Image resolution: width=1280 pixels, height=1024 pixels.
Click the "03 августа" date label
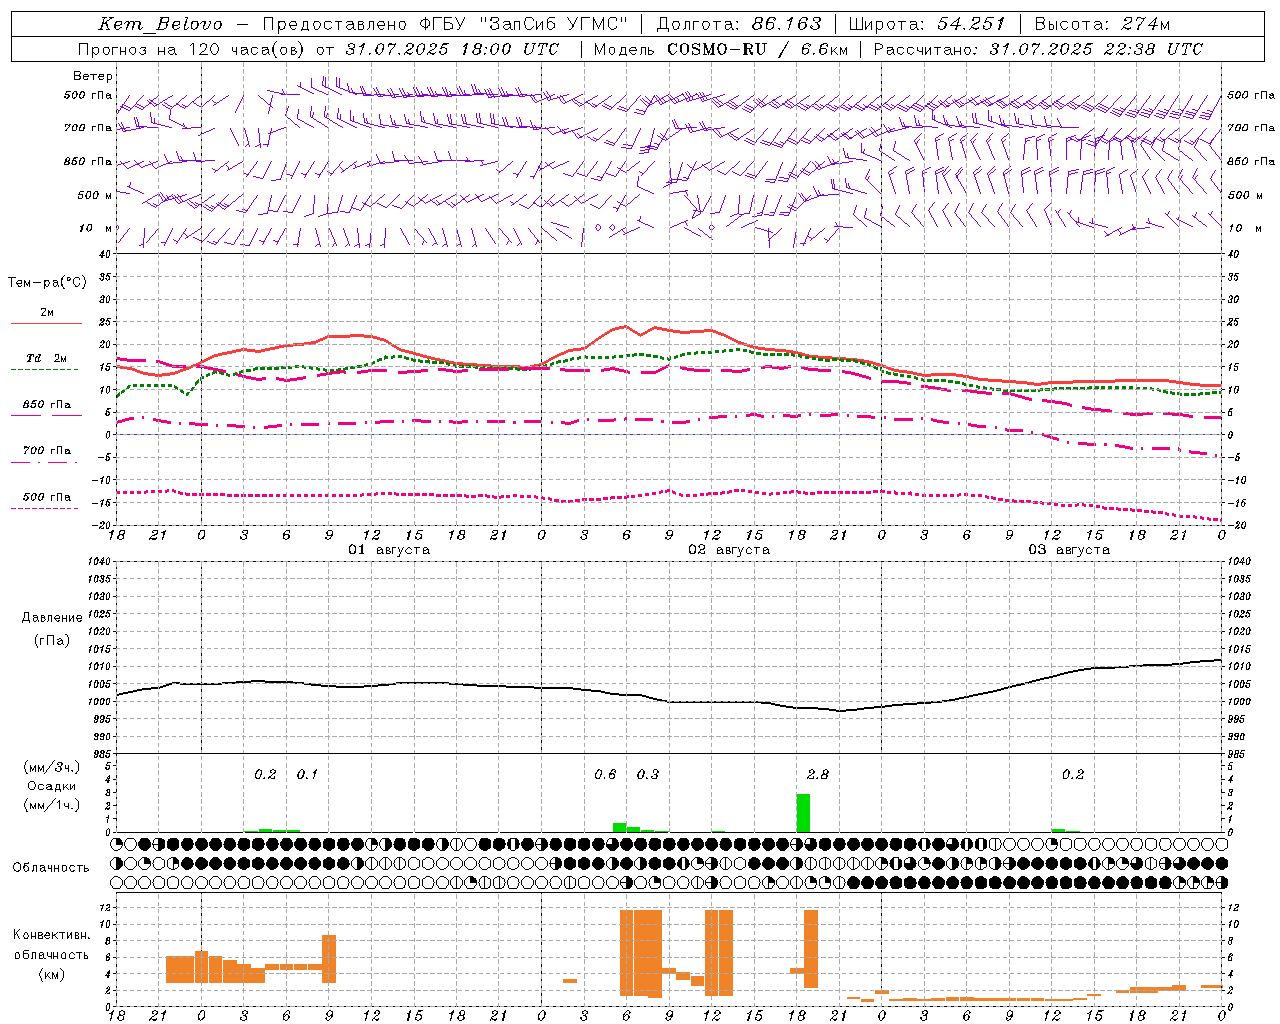[1069, 550]
